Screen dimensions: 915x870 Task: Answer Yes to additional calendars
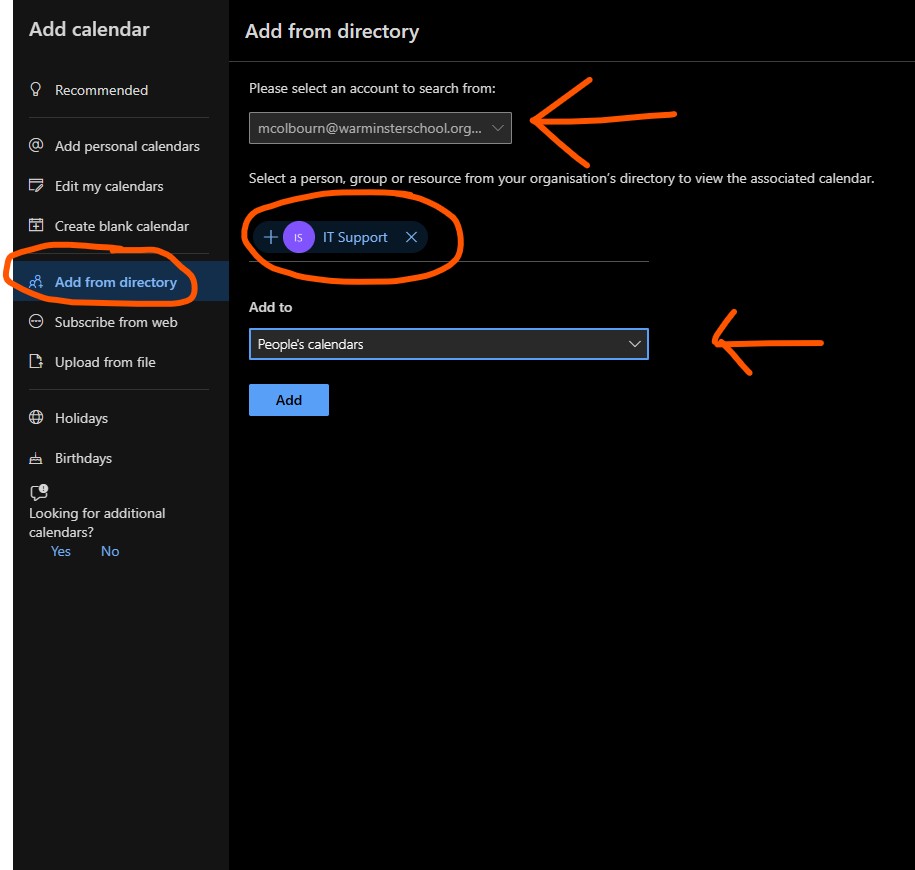61,551
